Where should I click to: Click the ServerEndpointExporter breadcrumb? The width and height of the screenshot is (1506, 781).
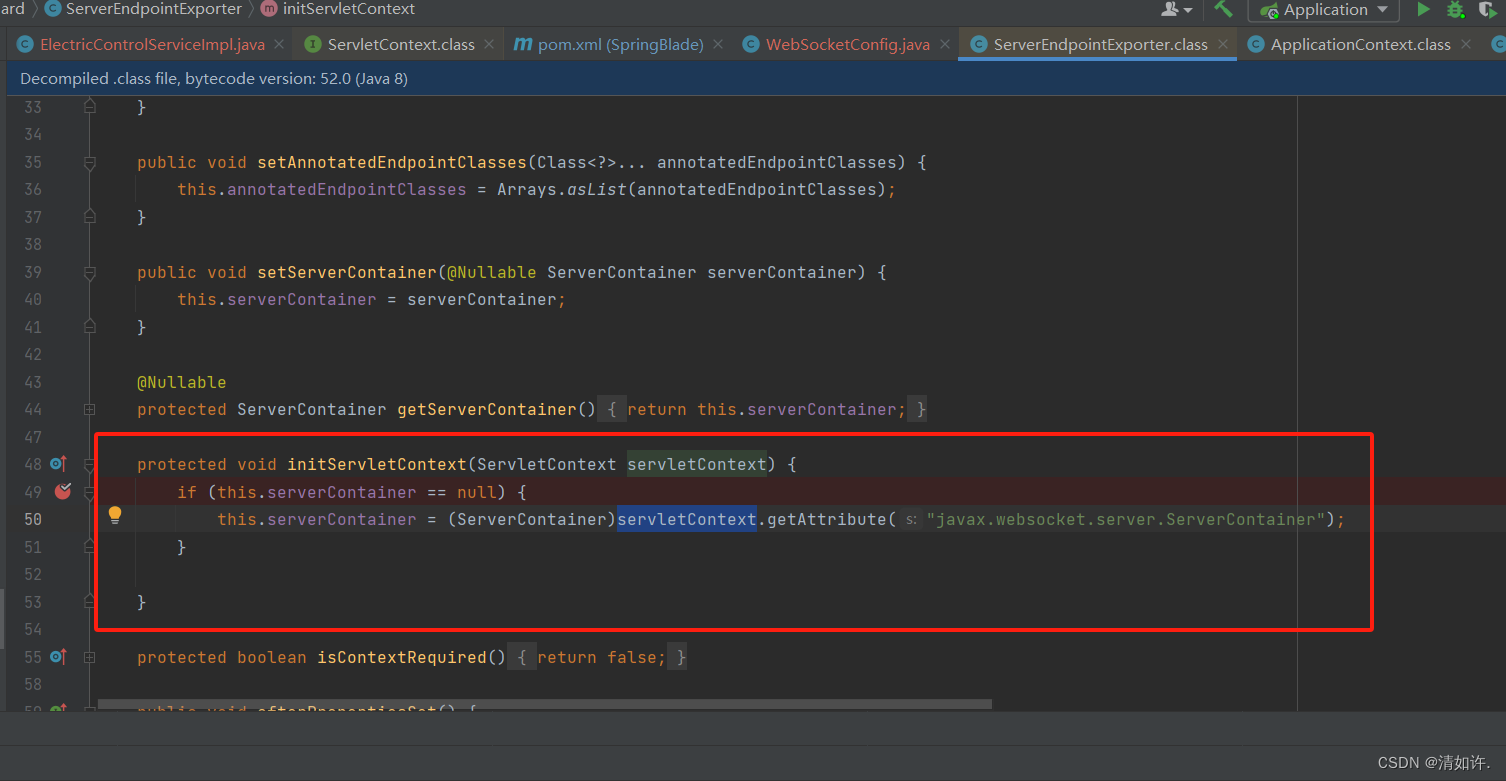153,9
